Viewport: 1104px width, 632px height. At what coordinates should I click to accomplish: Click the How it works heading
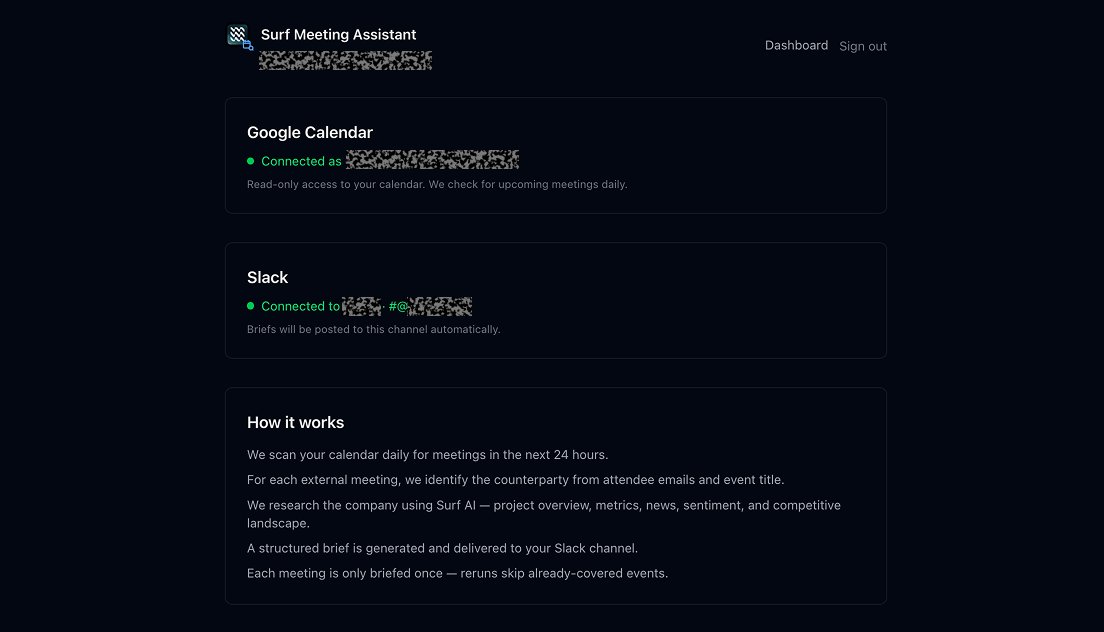coord(295,422)
